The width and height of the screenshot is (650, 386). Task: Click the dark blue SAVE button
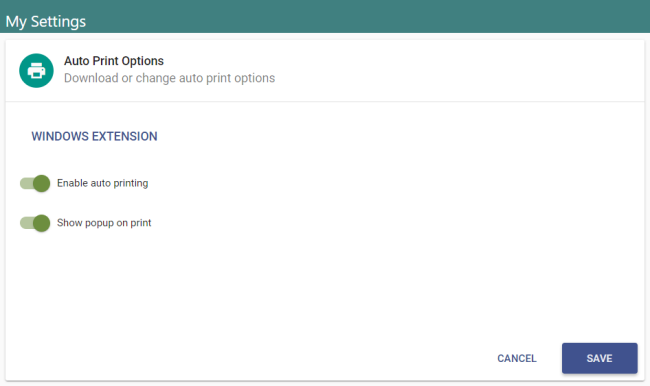click(x=599, y=358)
